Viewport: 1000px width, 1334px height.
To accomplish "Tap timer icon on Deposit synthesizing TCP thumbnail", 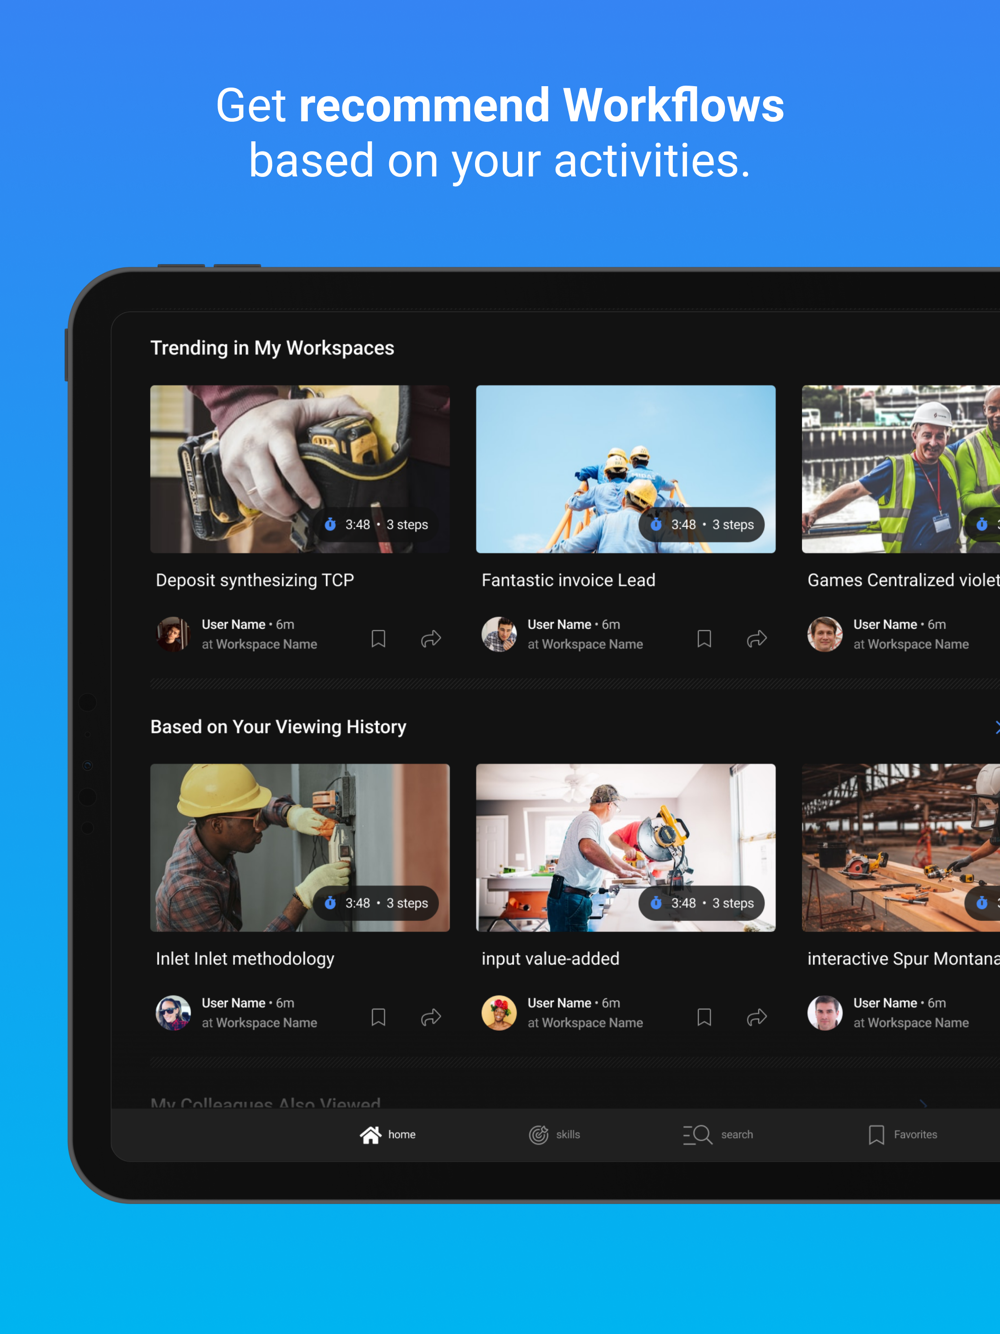I will (330, 524).
